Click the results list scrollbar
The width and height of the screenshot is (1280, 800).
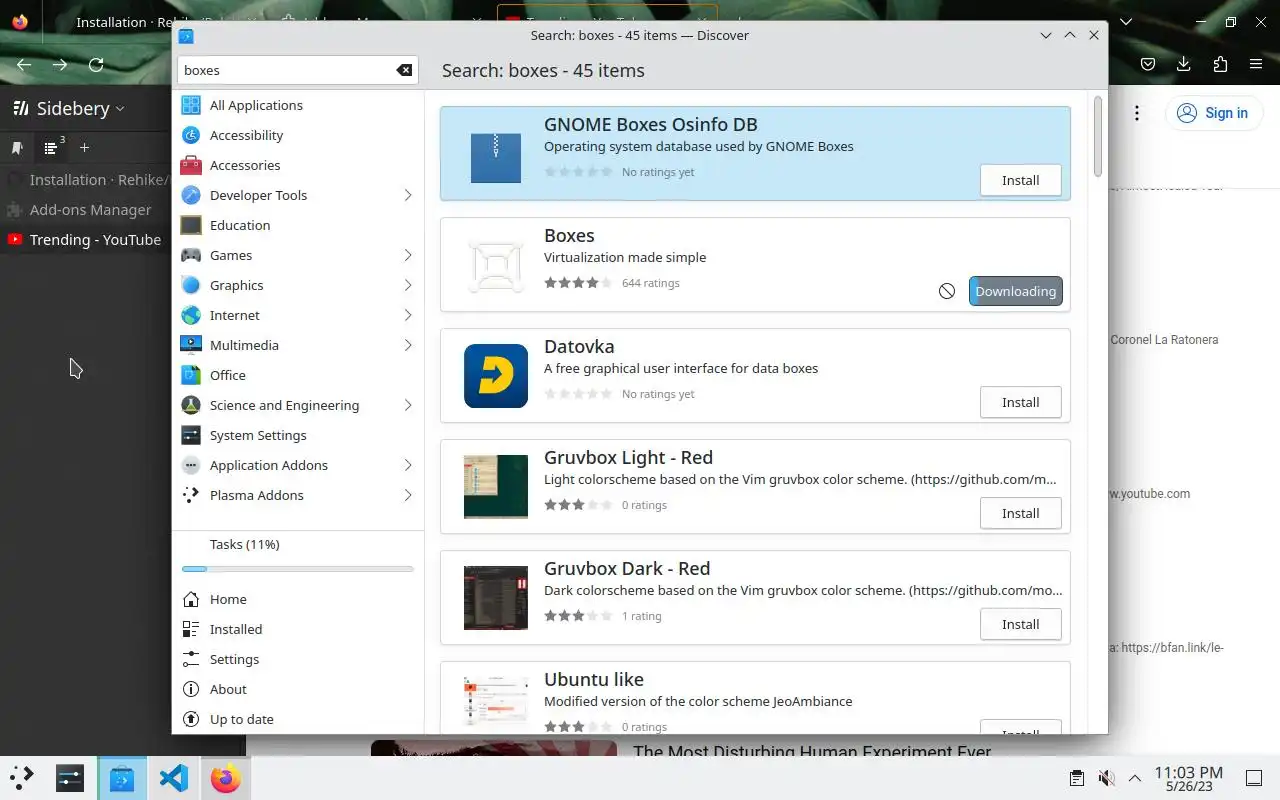tap(1097, 135)
